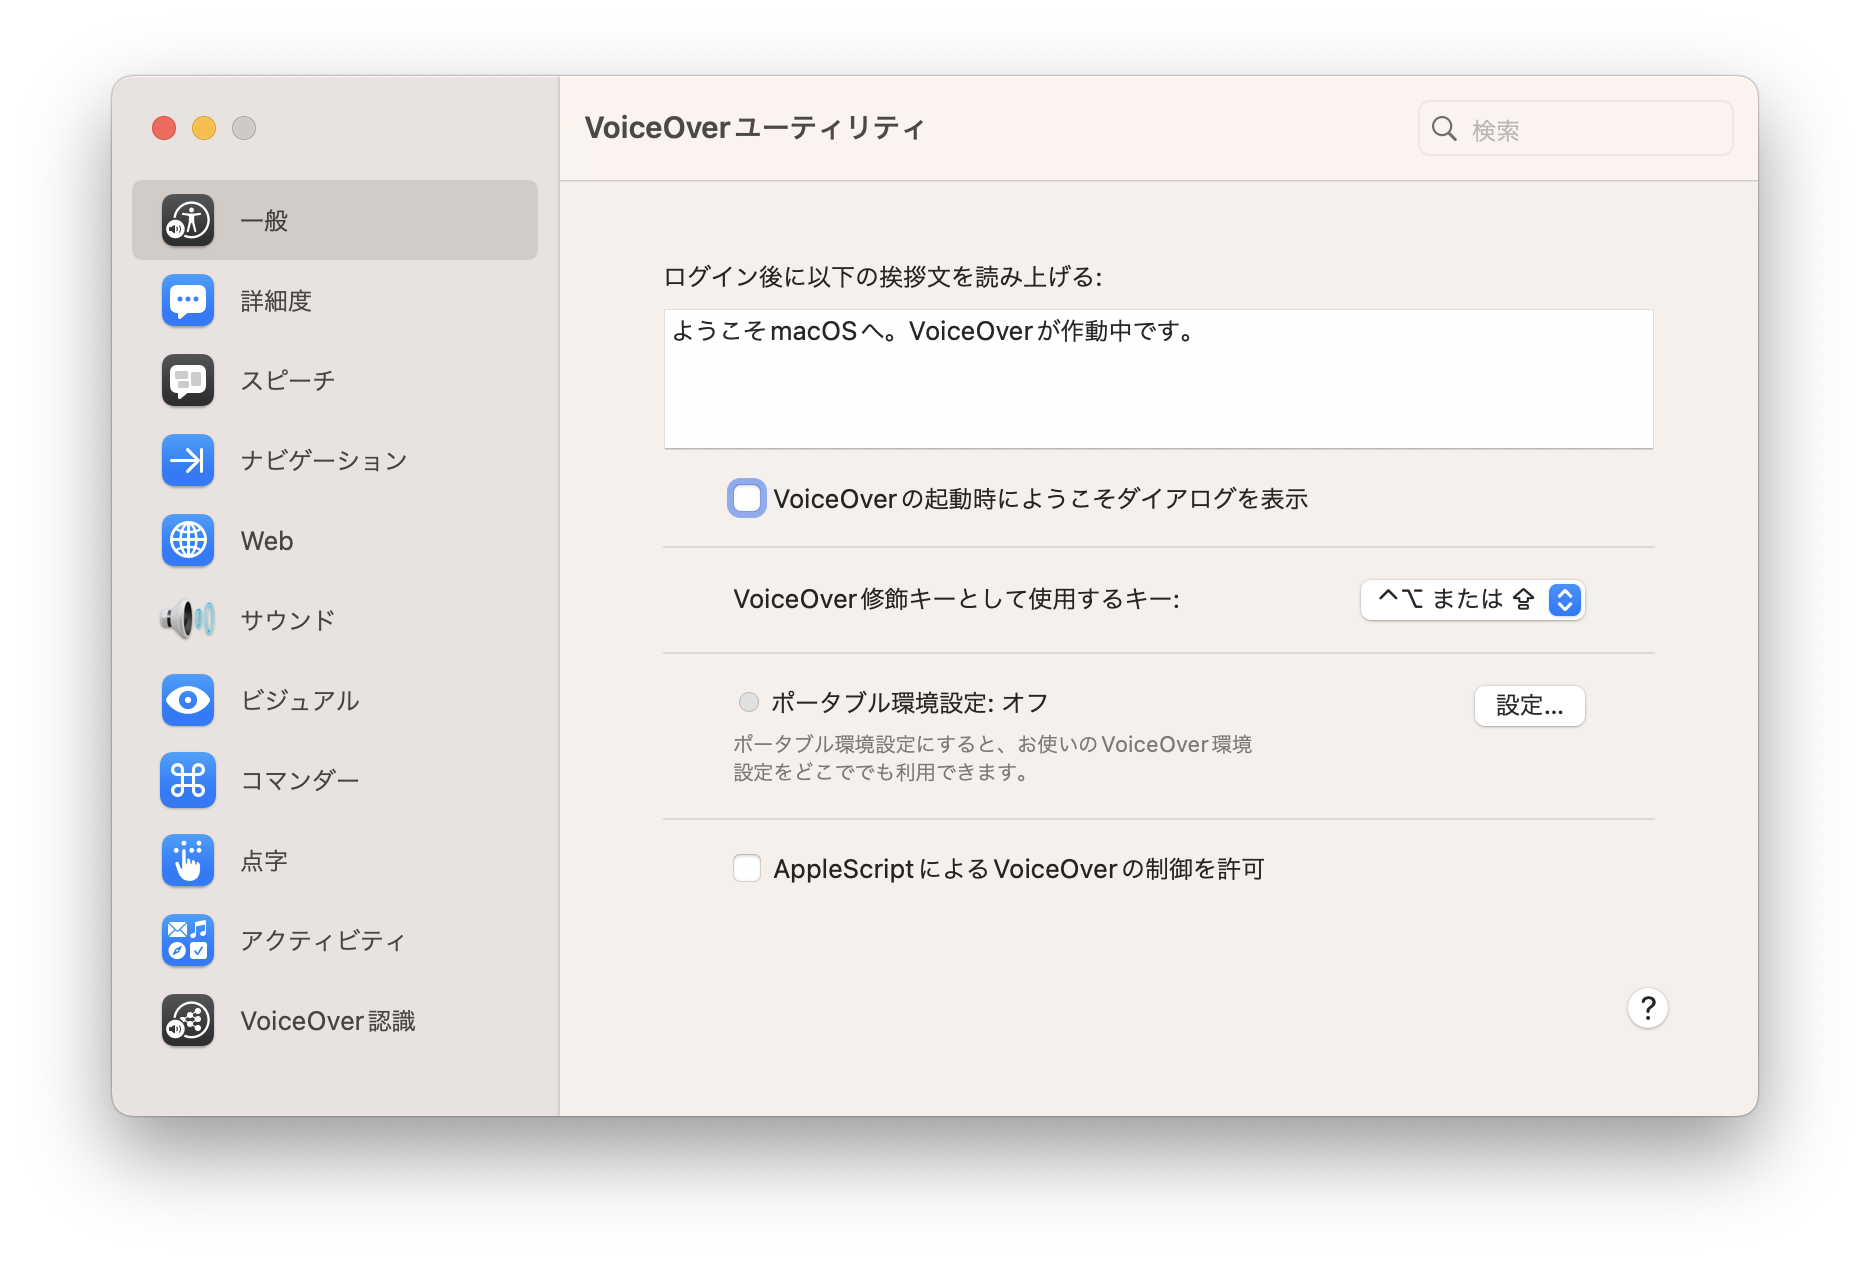
Task: Switch to the ビジュアル category
Action: pos(299,700)
